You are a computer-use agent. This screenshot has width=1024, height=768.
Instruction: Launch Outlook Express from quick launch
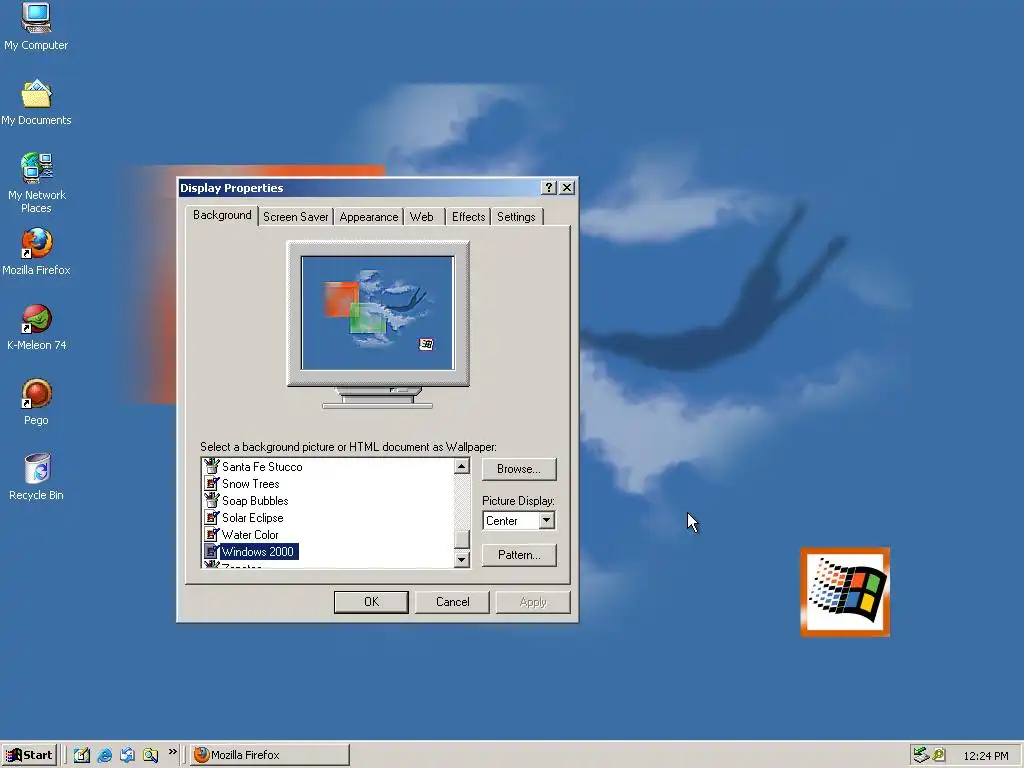(127, 755)
